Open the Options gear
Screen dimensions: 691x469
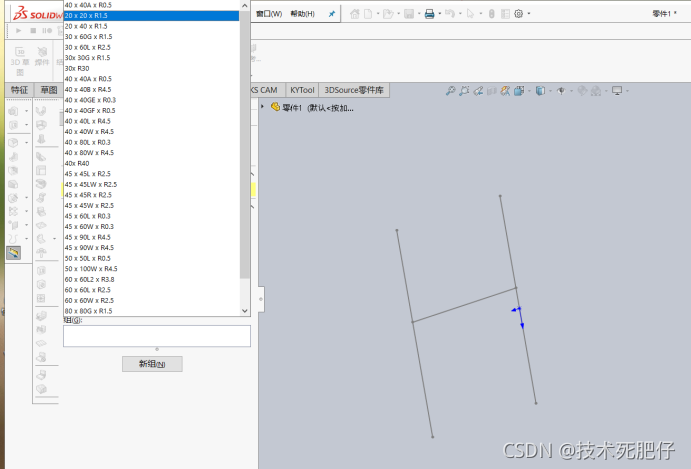pyautogui.click(x=519, y=14)
